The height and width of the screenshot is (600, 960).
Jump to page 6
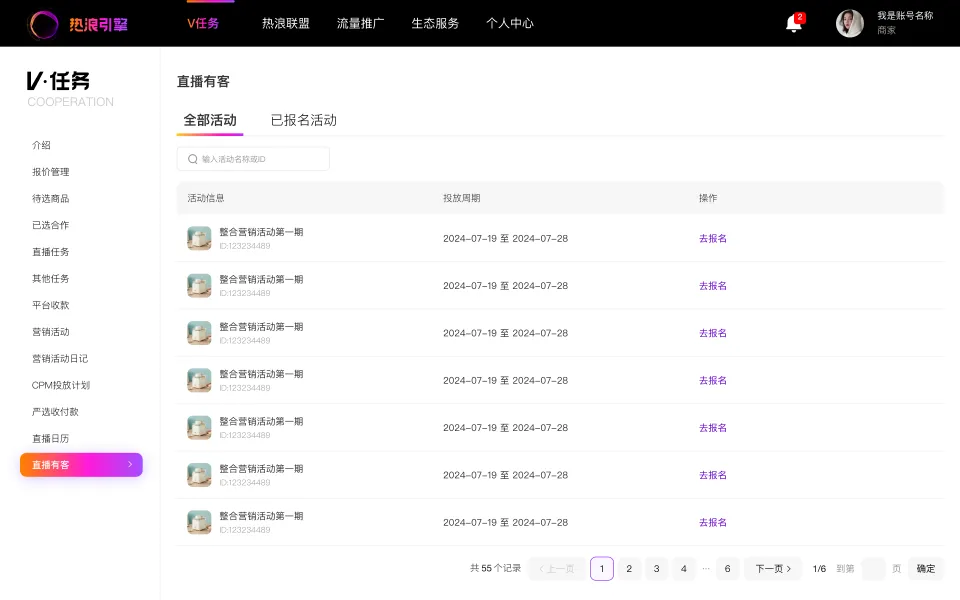click(x=727, y=569)
